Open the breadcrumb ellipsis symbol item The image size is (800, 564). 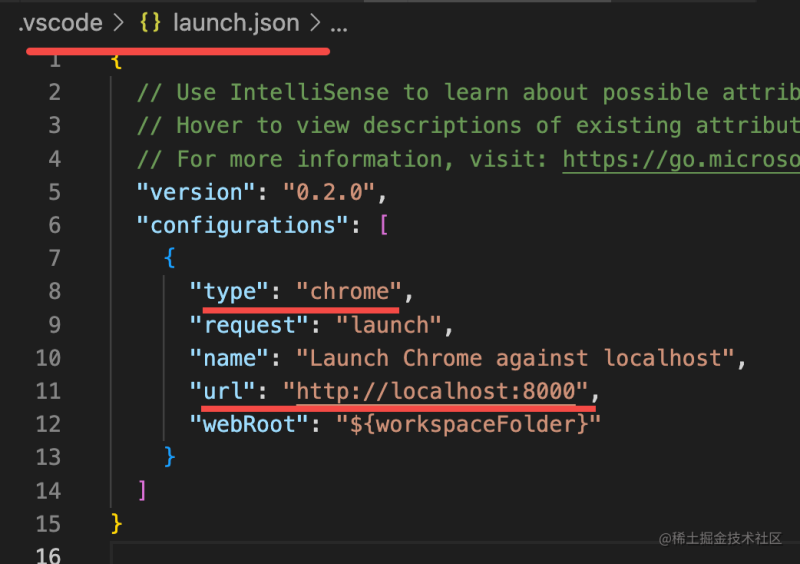click(x=339, y=23)
